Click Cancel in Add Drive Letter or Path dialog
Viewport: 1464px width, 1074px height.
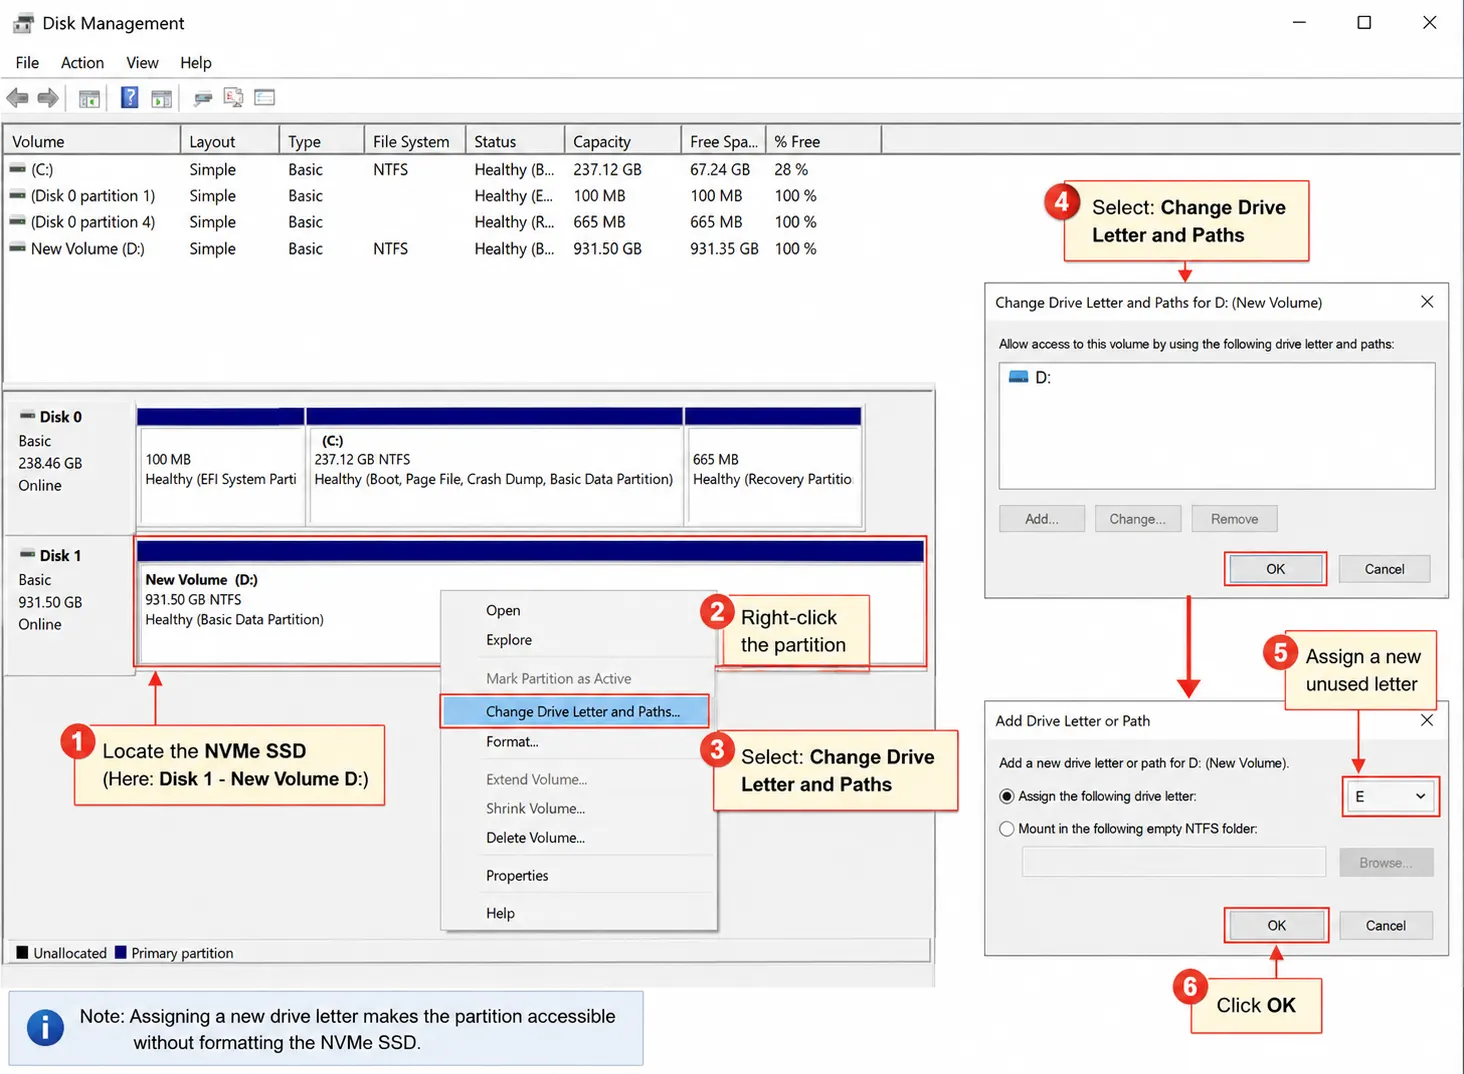pos(1385,925)
